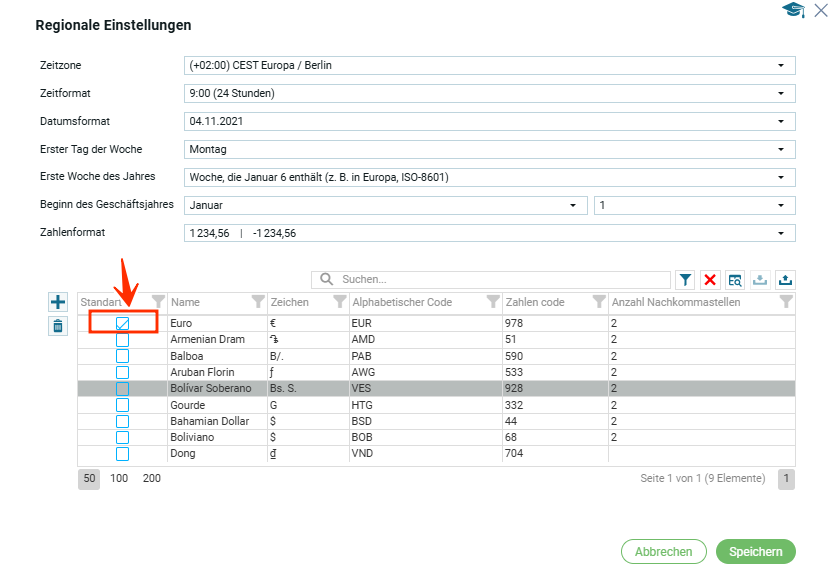Click the Suchen search field
835x582 pixels.
tap(500, 280)
